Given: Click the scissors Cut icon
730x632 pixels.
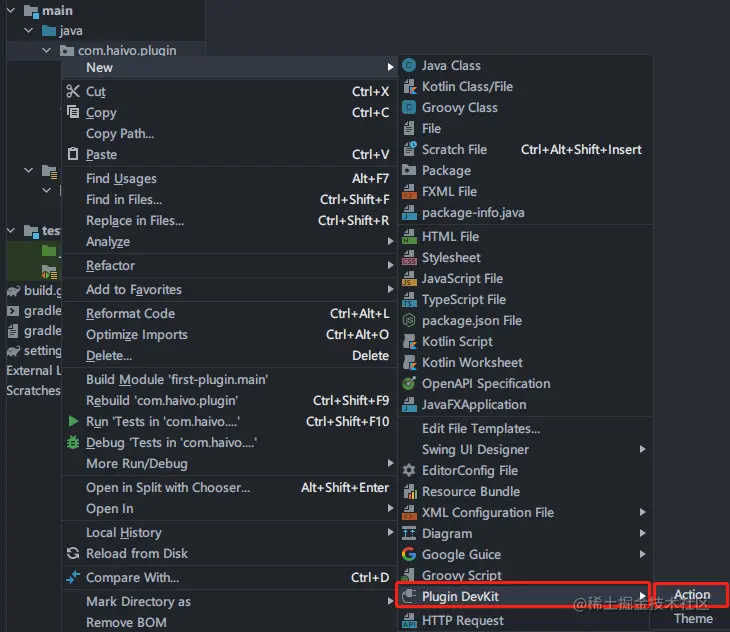Looking at the screenshot, I should tap(73, 91).
